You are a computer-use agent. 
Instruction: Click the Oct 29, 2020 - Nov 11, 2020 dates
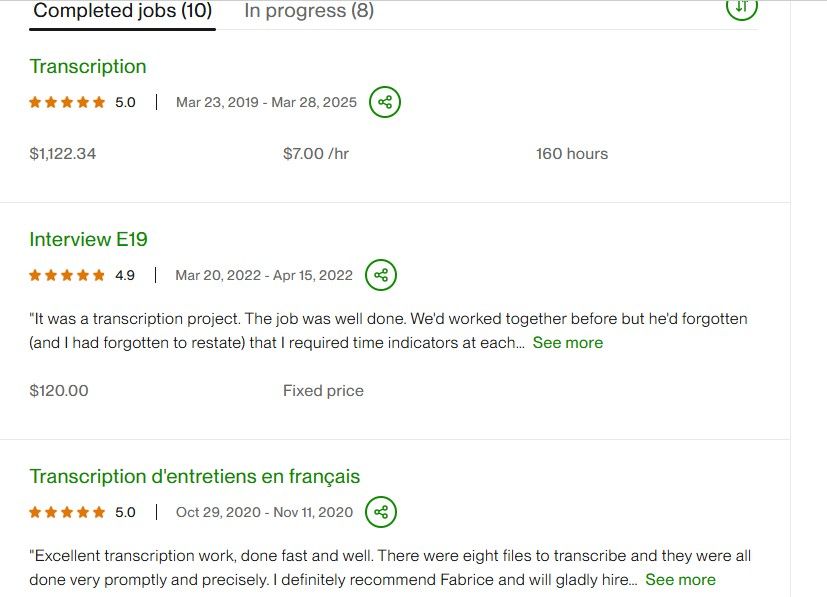[x=264, y=512]
